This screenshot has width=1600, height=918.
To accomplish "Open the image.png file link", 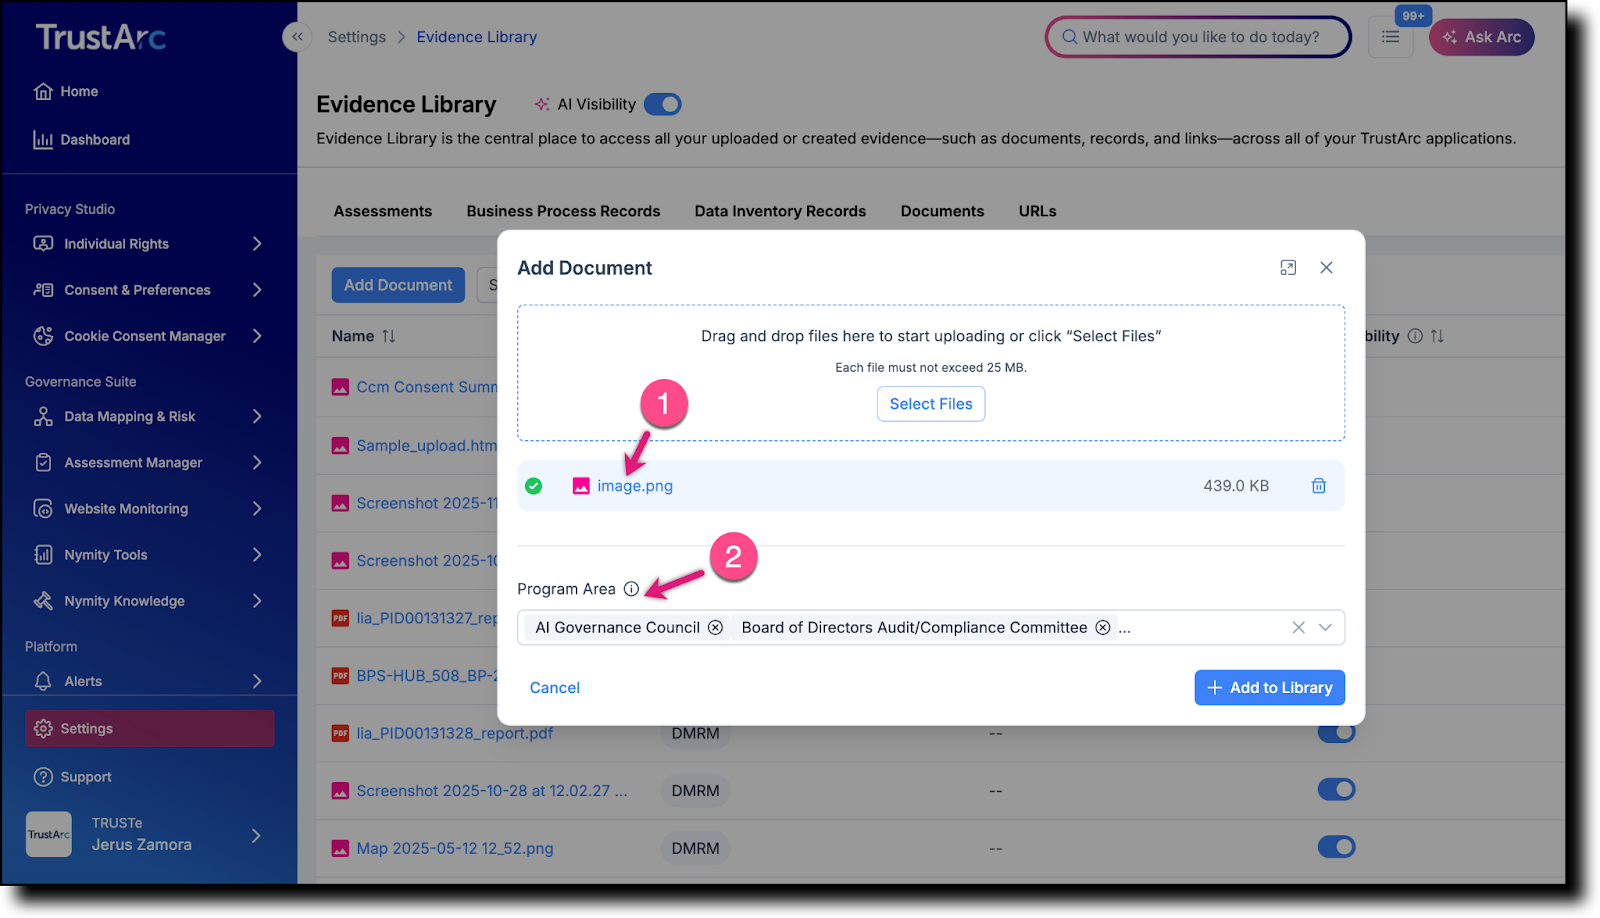I will (x=635, y=486).
